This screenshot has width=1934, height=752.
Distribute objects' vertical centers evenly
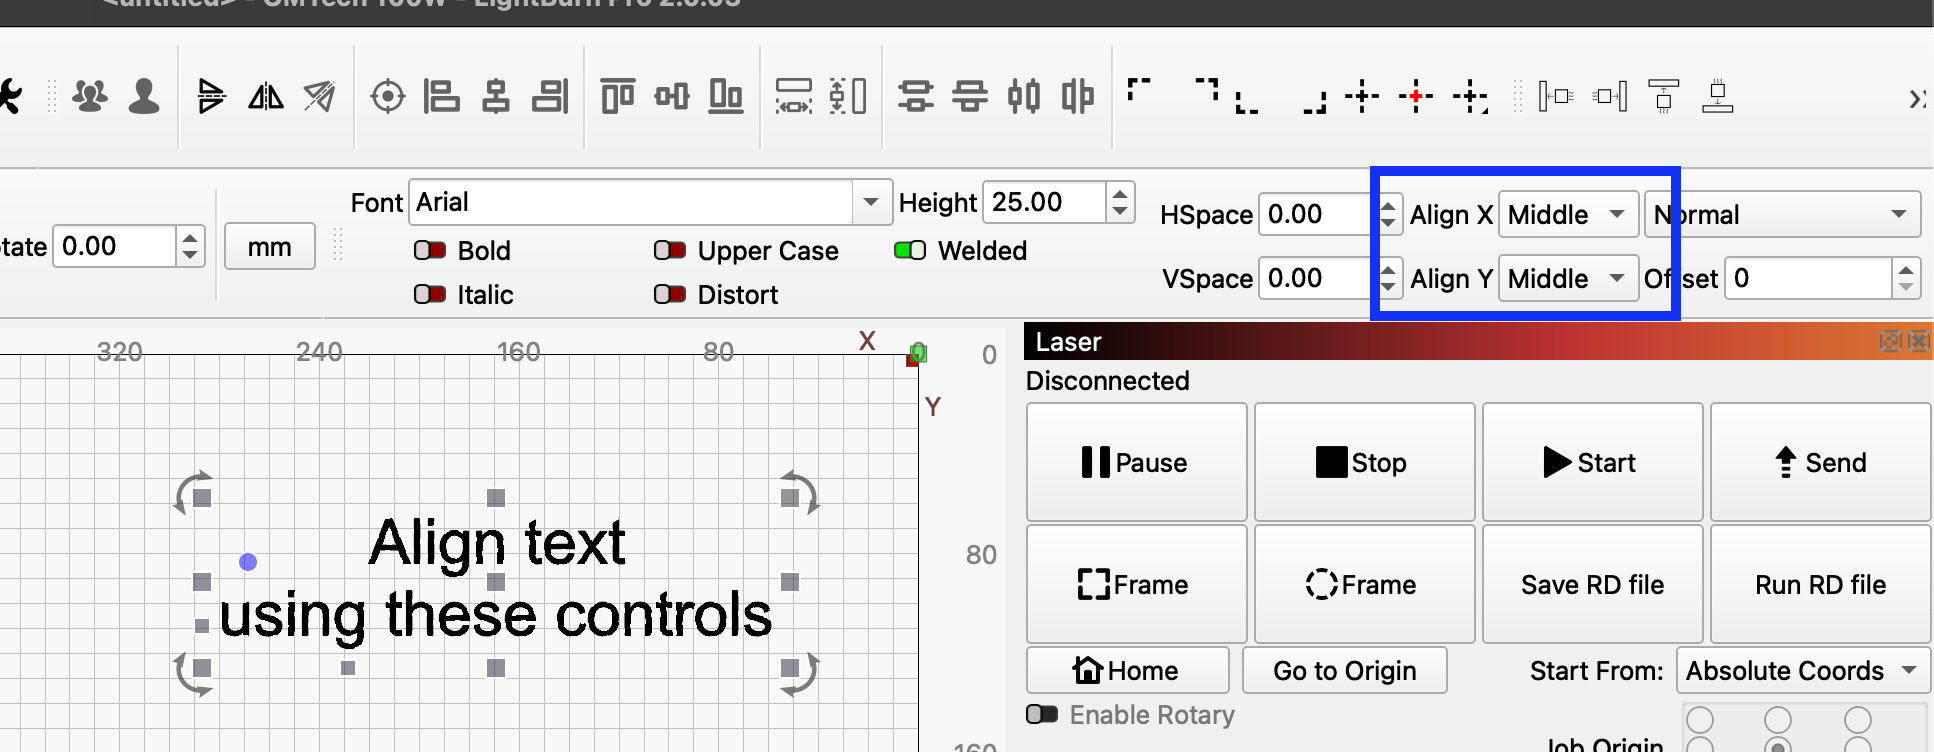pos(970,96)
